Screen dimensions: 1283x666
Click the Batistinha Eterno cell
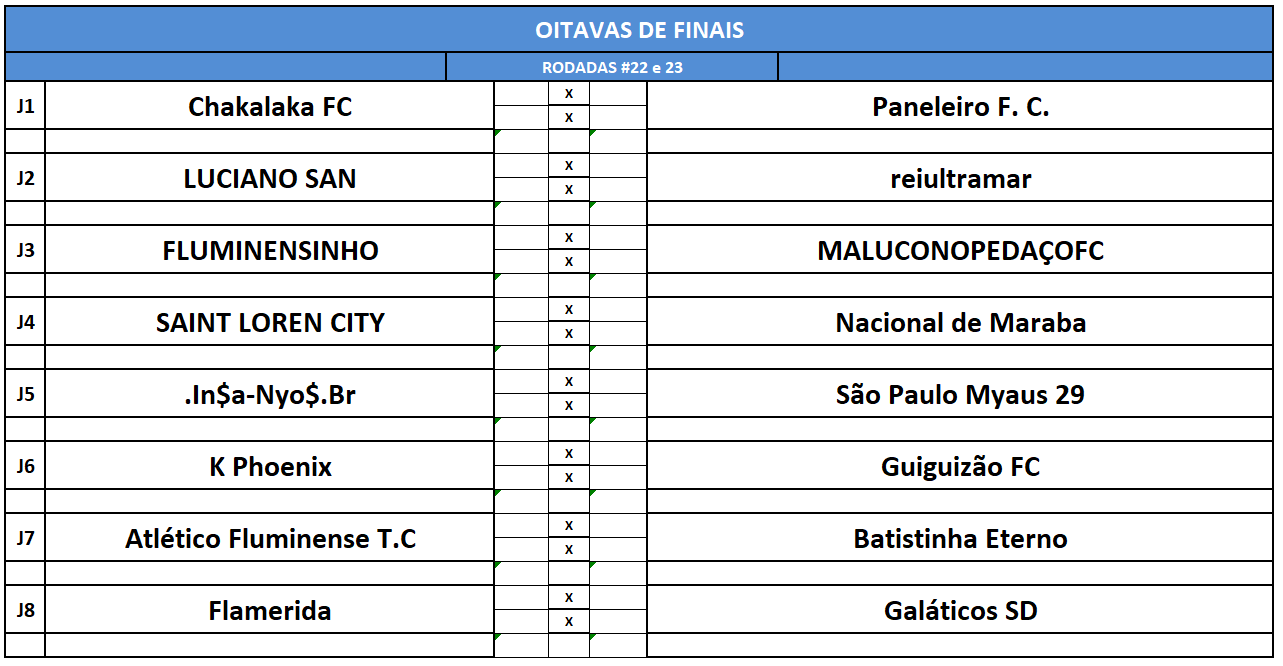coord(960,539)
